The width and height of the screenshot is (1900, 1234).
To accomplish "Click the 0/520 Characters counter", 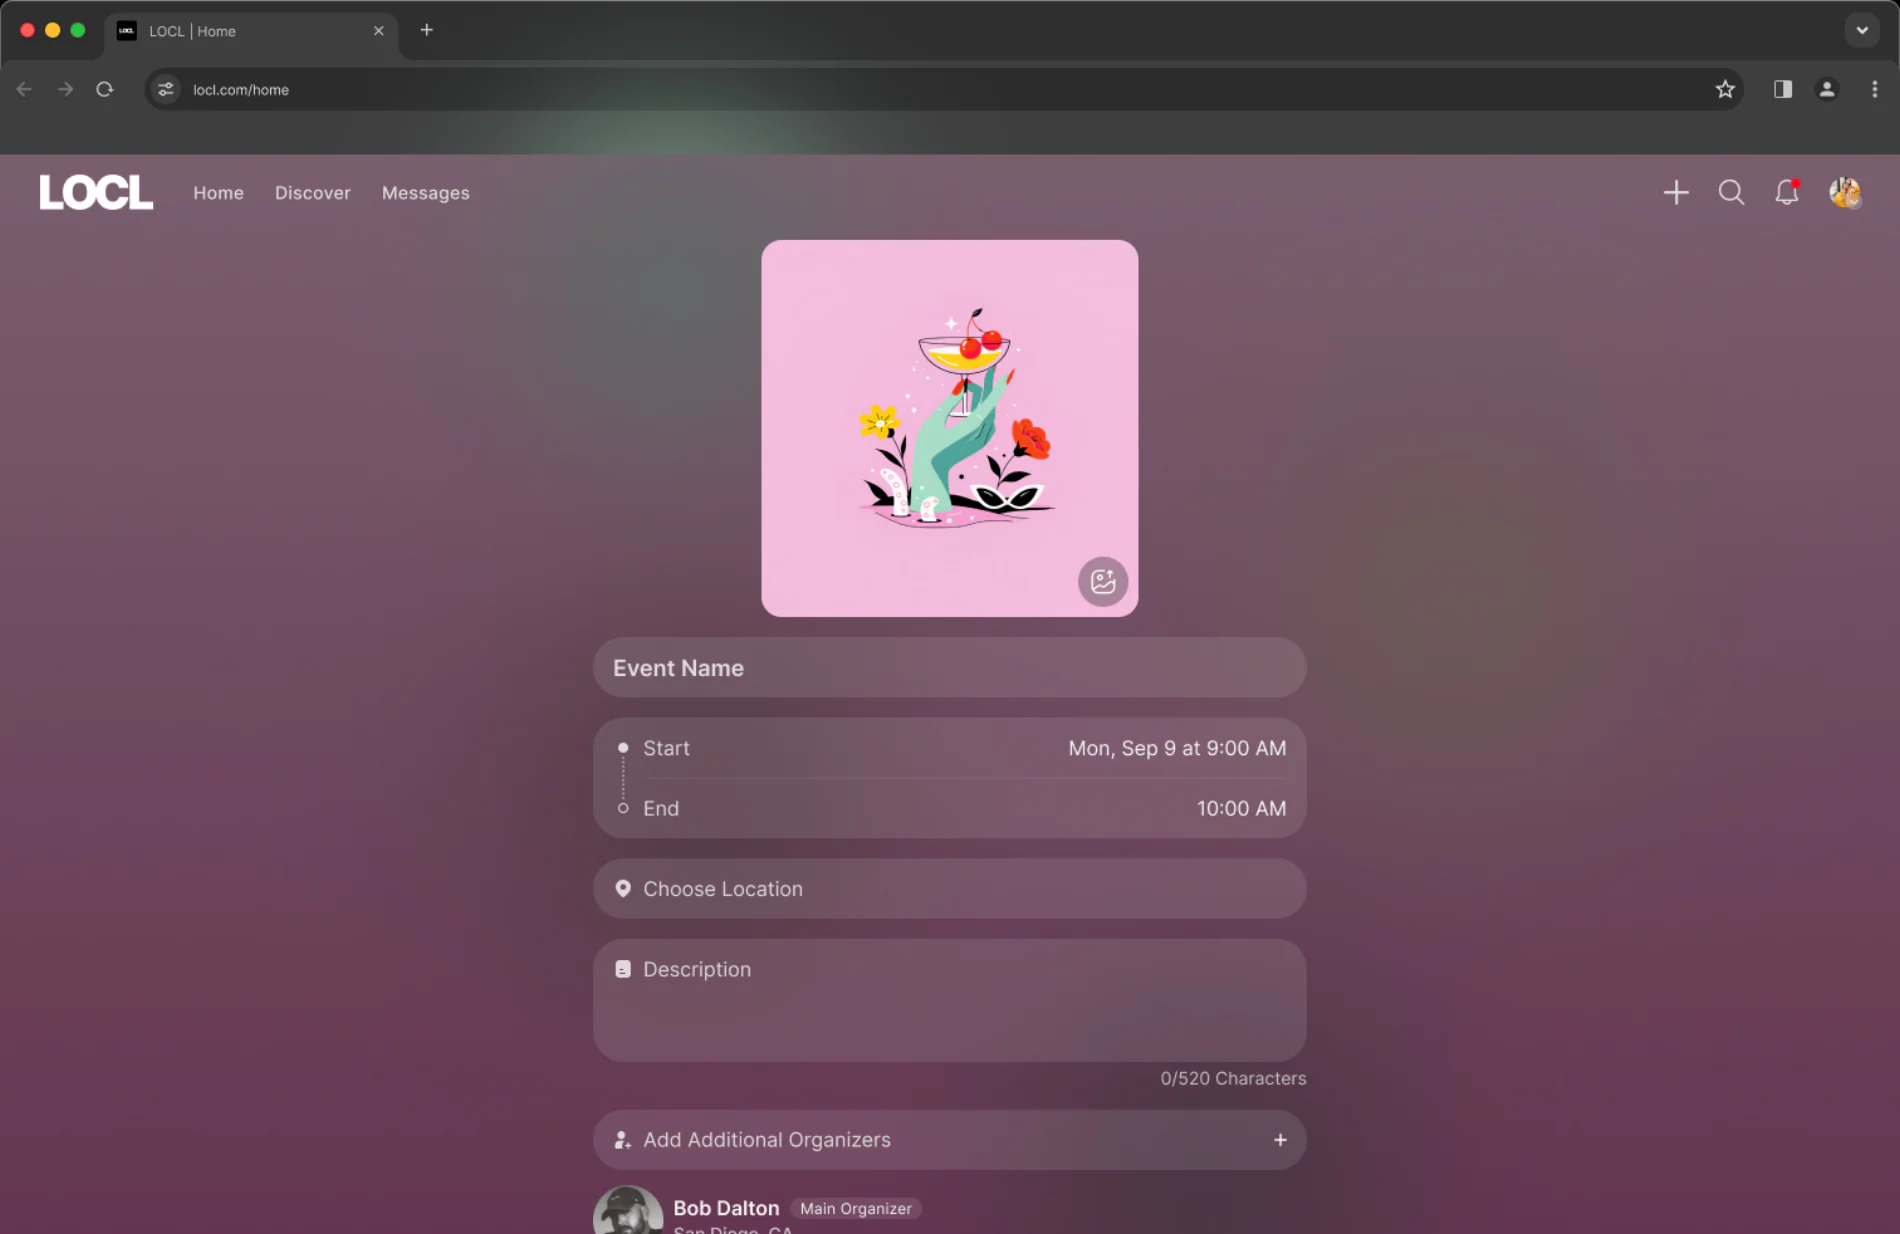I will (1233, 1078).
